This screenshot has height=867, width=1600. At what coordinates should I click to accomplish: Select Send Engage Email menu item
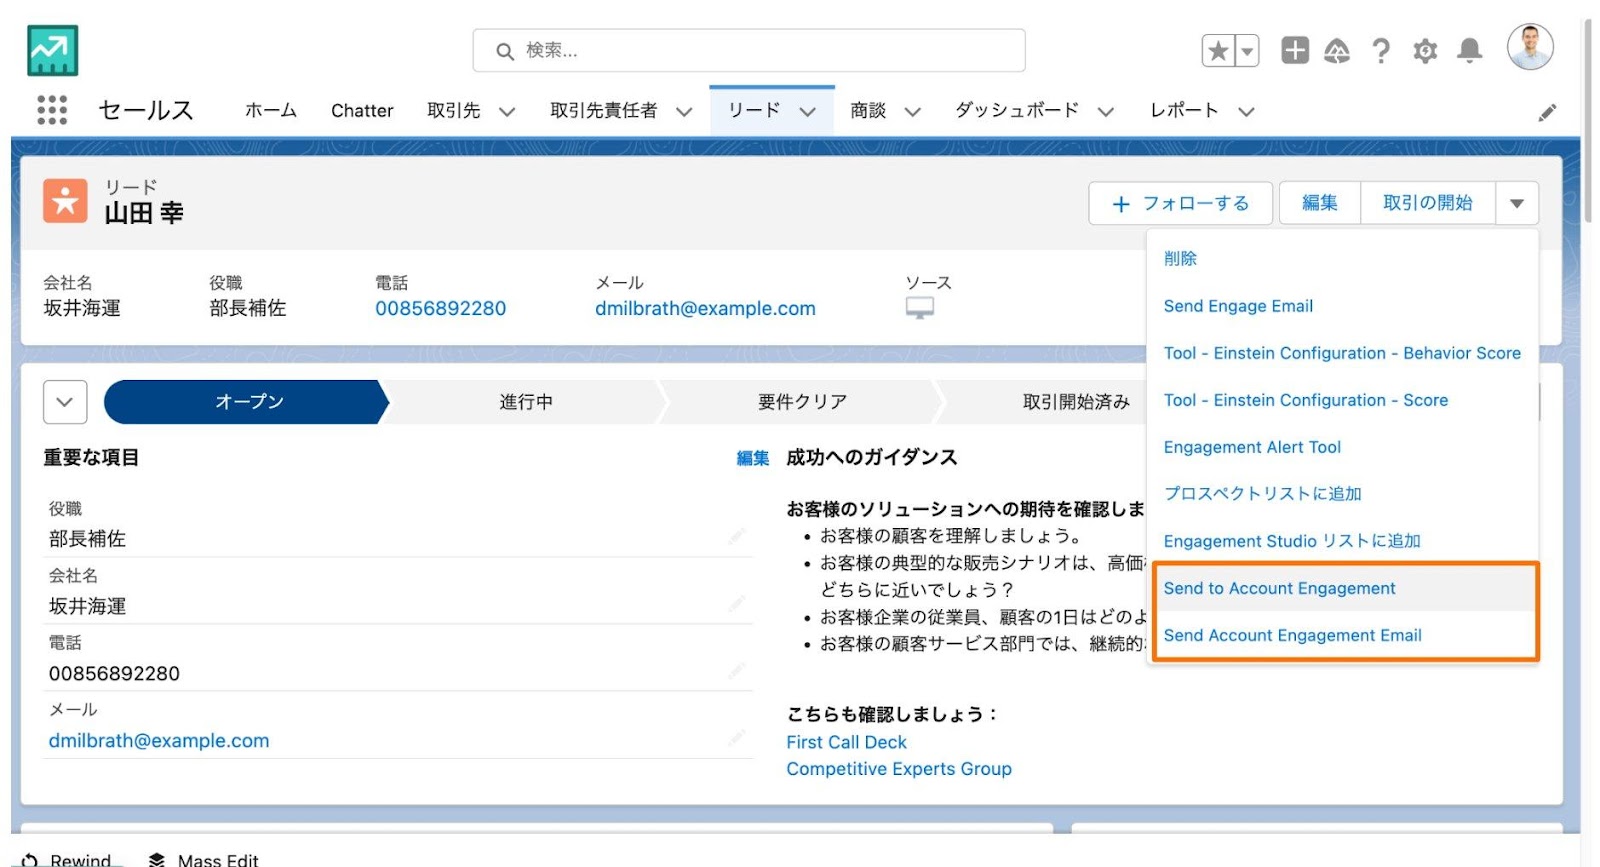coord(1238,306)
